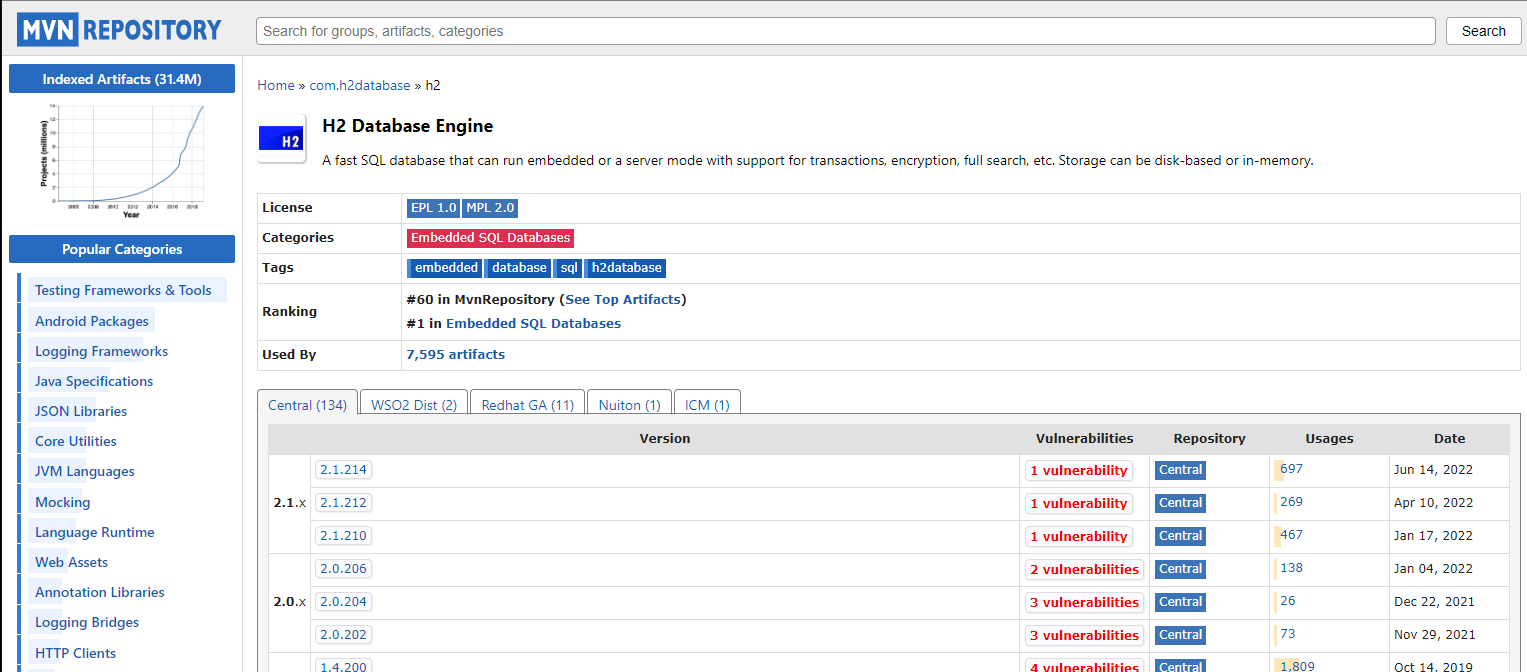Image resolution: width=1527 pixels, height=672 pixels.
Task: View 3 vulnerabilities for version 2.0.202
Action: pos(1085,635)
